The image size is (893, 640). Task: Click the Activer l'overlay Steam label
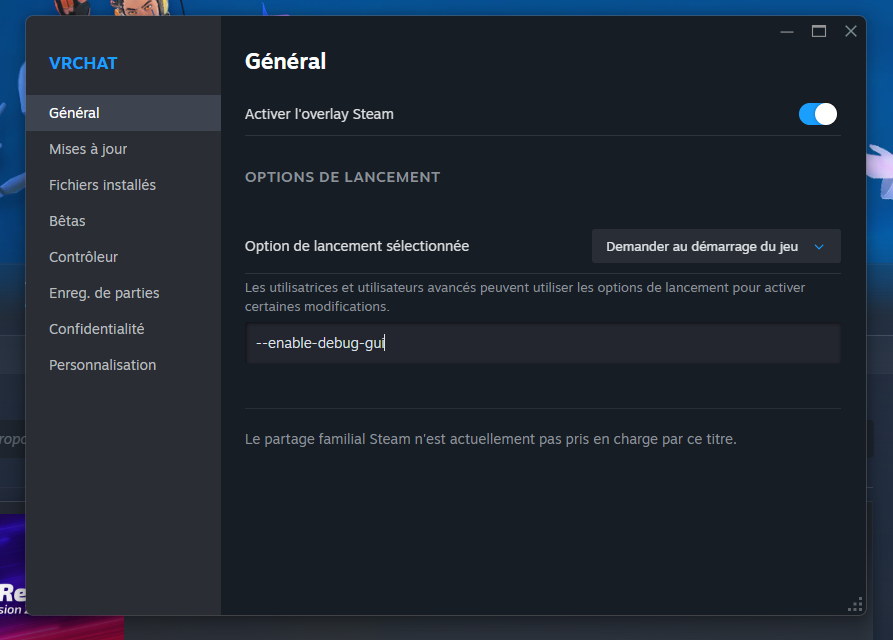pyautogui.click(x=319, y=114)
